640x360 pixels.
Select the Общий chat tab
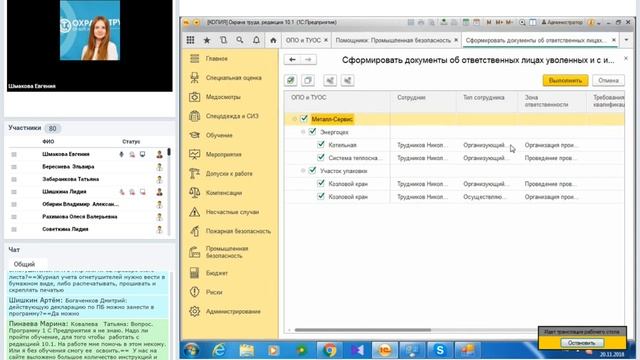(24, 264)
